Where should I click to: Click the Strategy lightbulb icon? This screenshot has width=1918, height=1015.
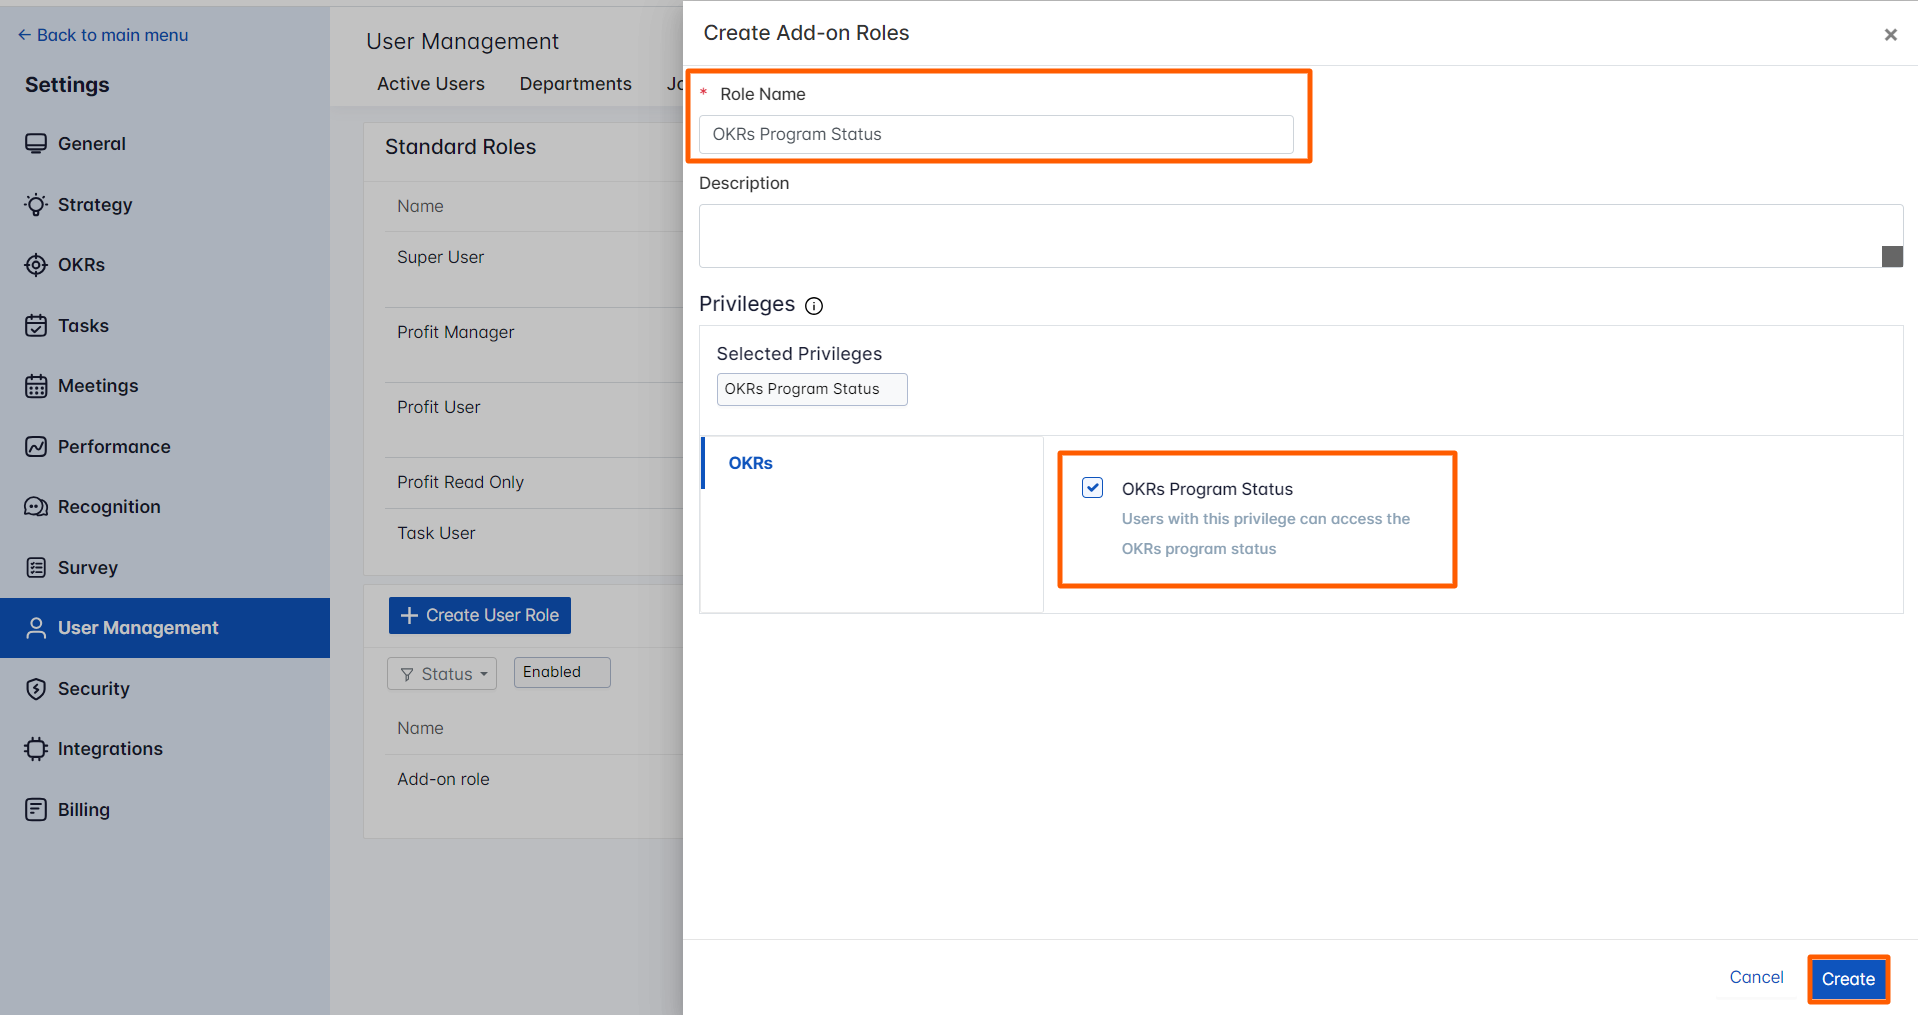(36, 205)
